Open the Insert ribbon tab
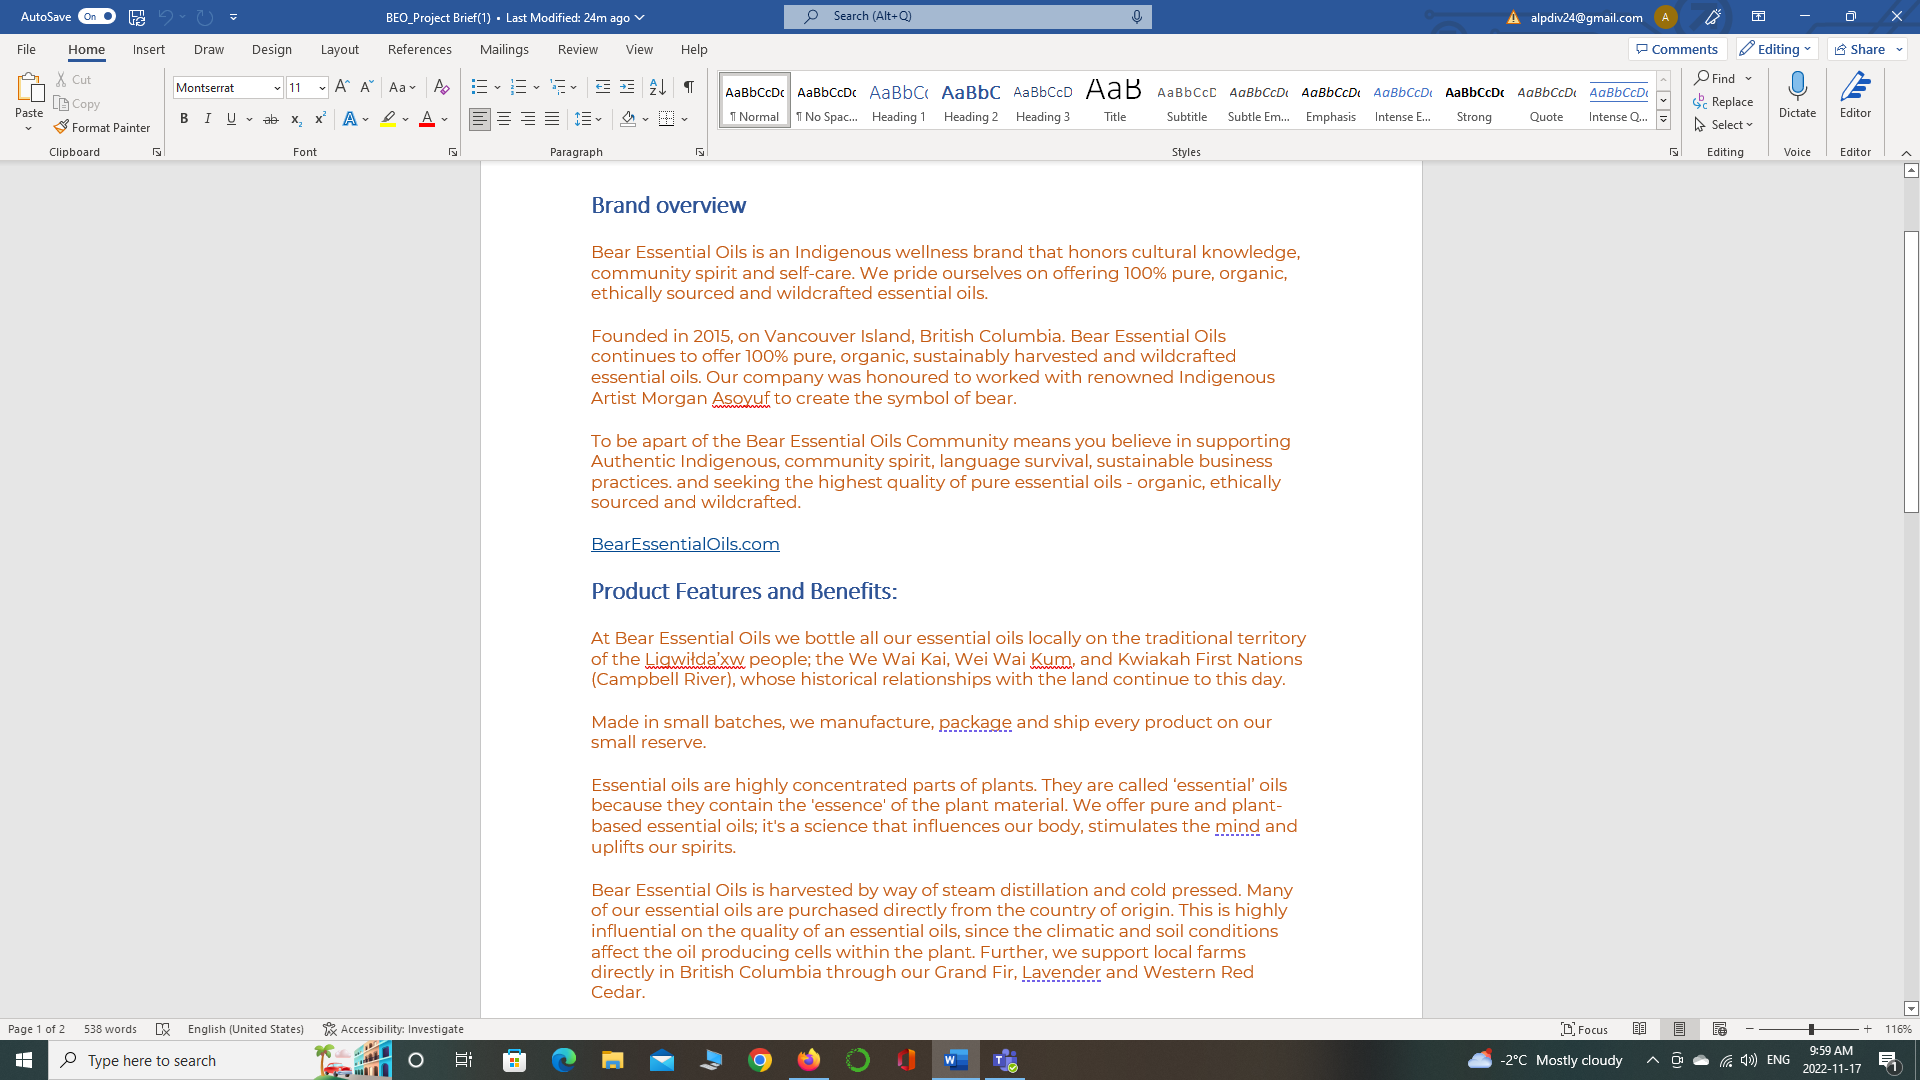The width and height of the screenshot is (1920, 1080). click(x=148, y=49)
